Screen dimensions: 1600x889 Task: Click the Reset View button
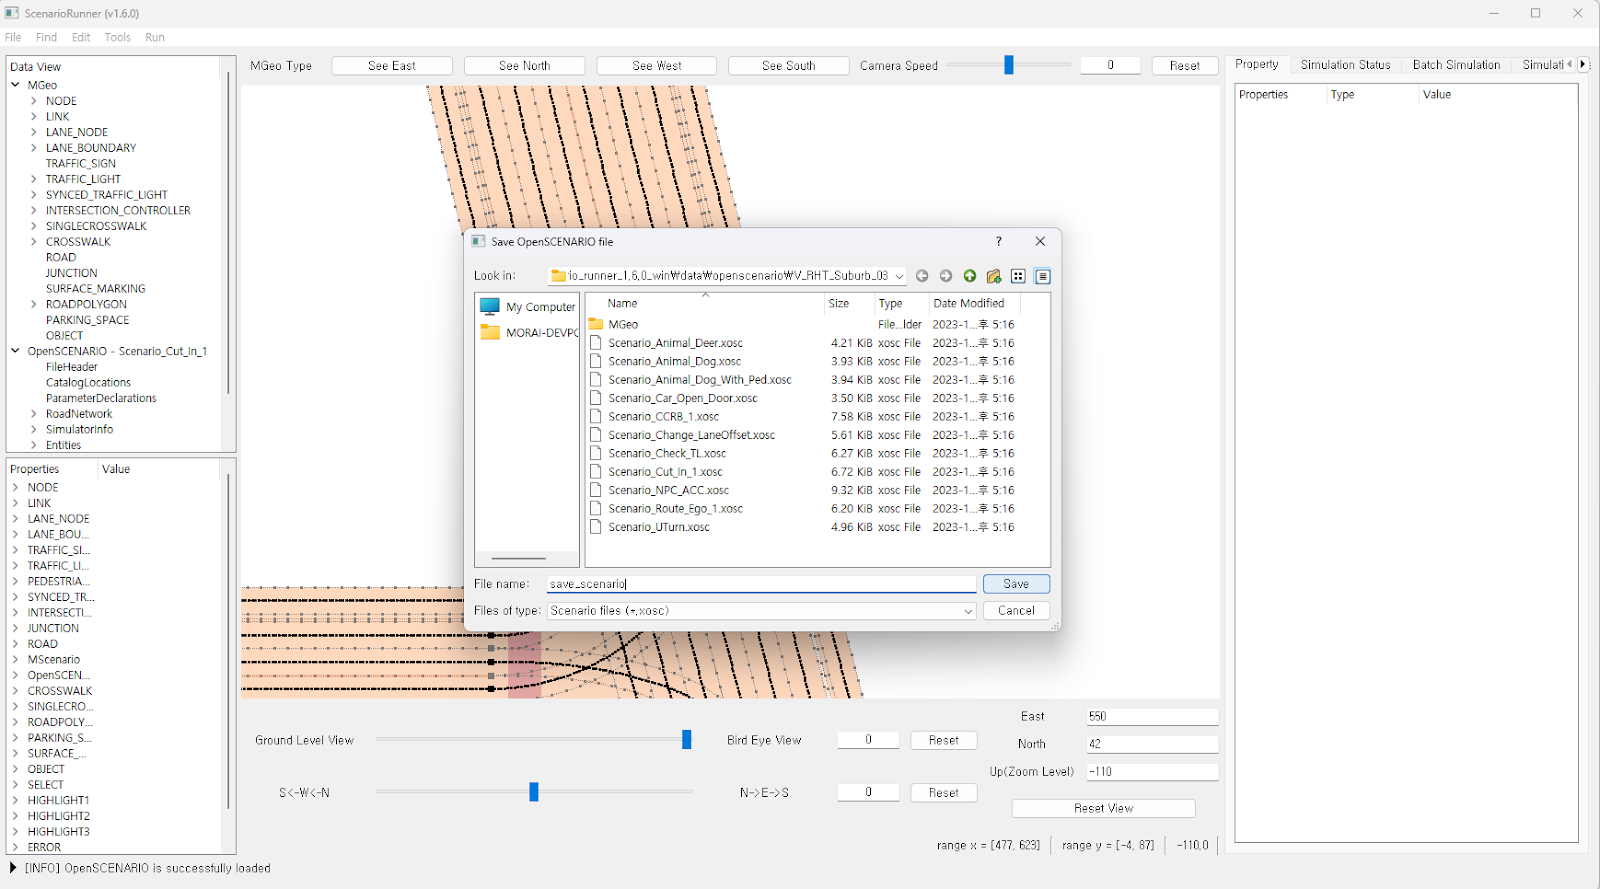coord(1103,808)
